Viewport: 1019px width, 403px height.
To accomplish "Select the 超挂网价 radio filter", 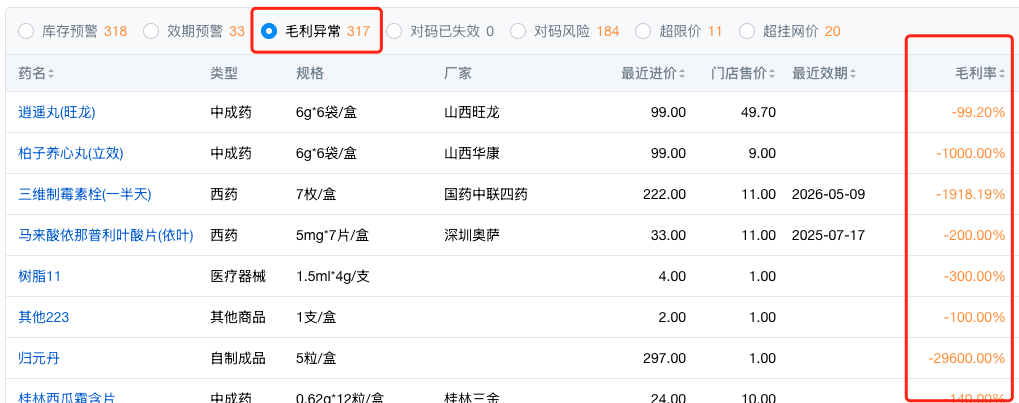I will pyautogui.click(x=747, y=31).
